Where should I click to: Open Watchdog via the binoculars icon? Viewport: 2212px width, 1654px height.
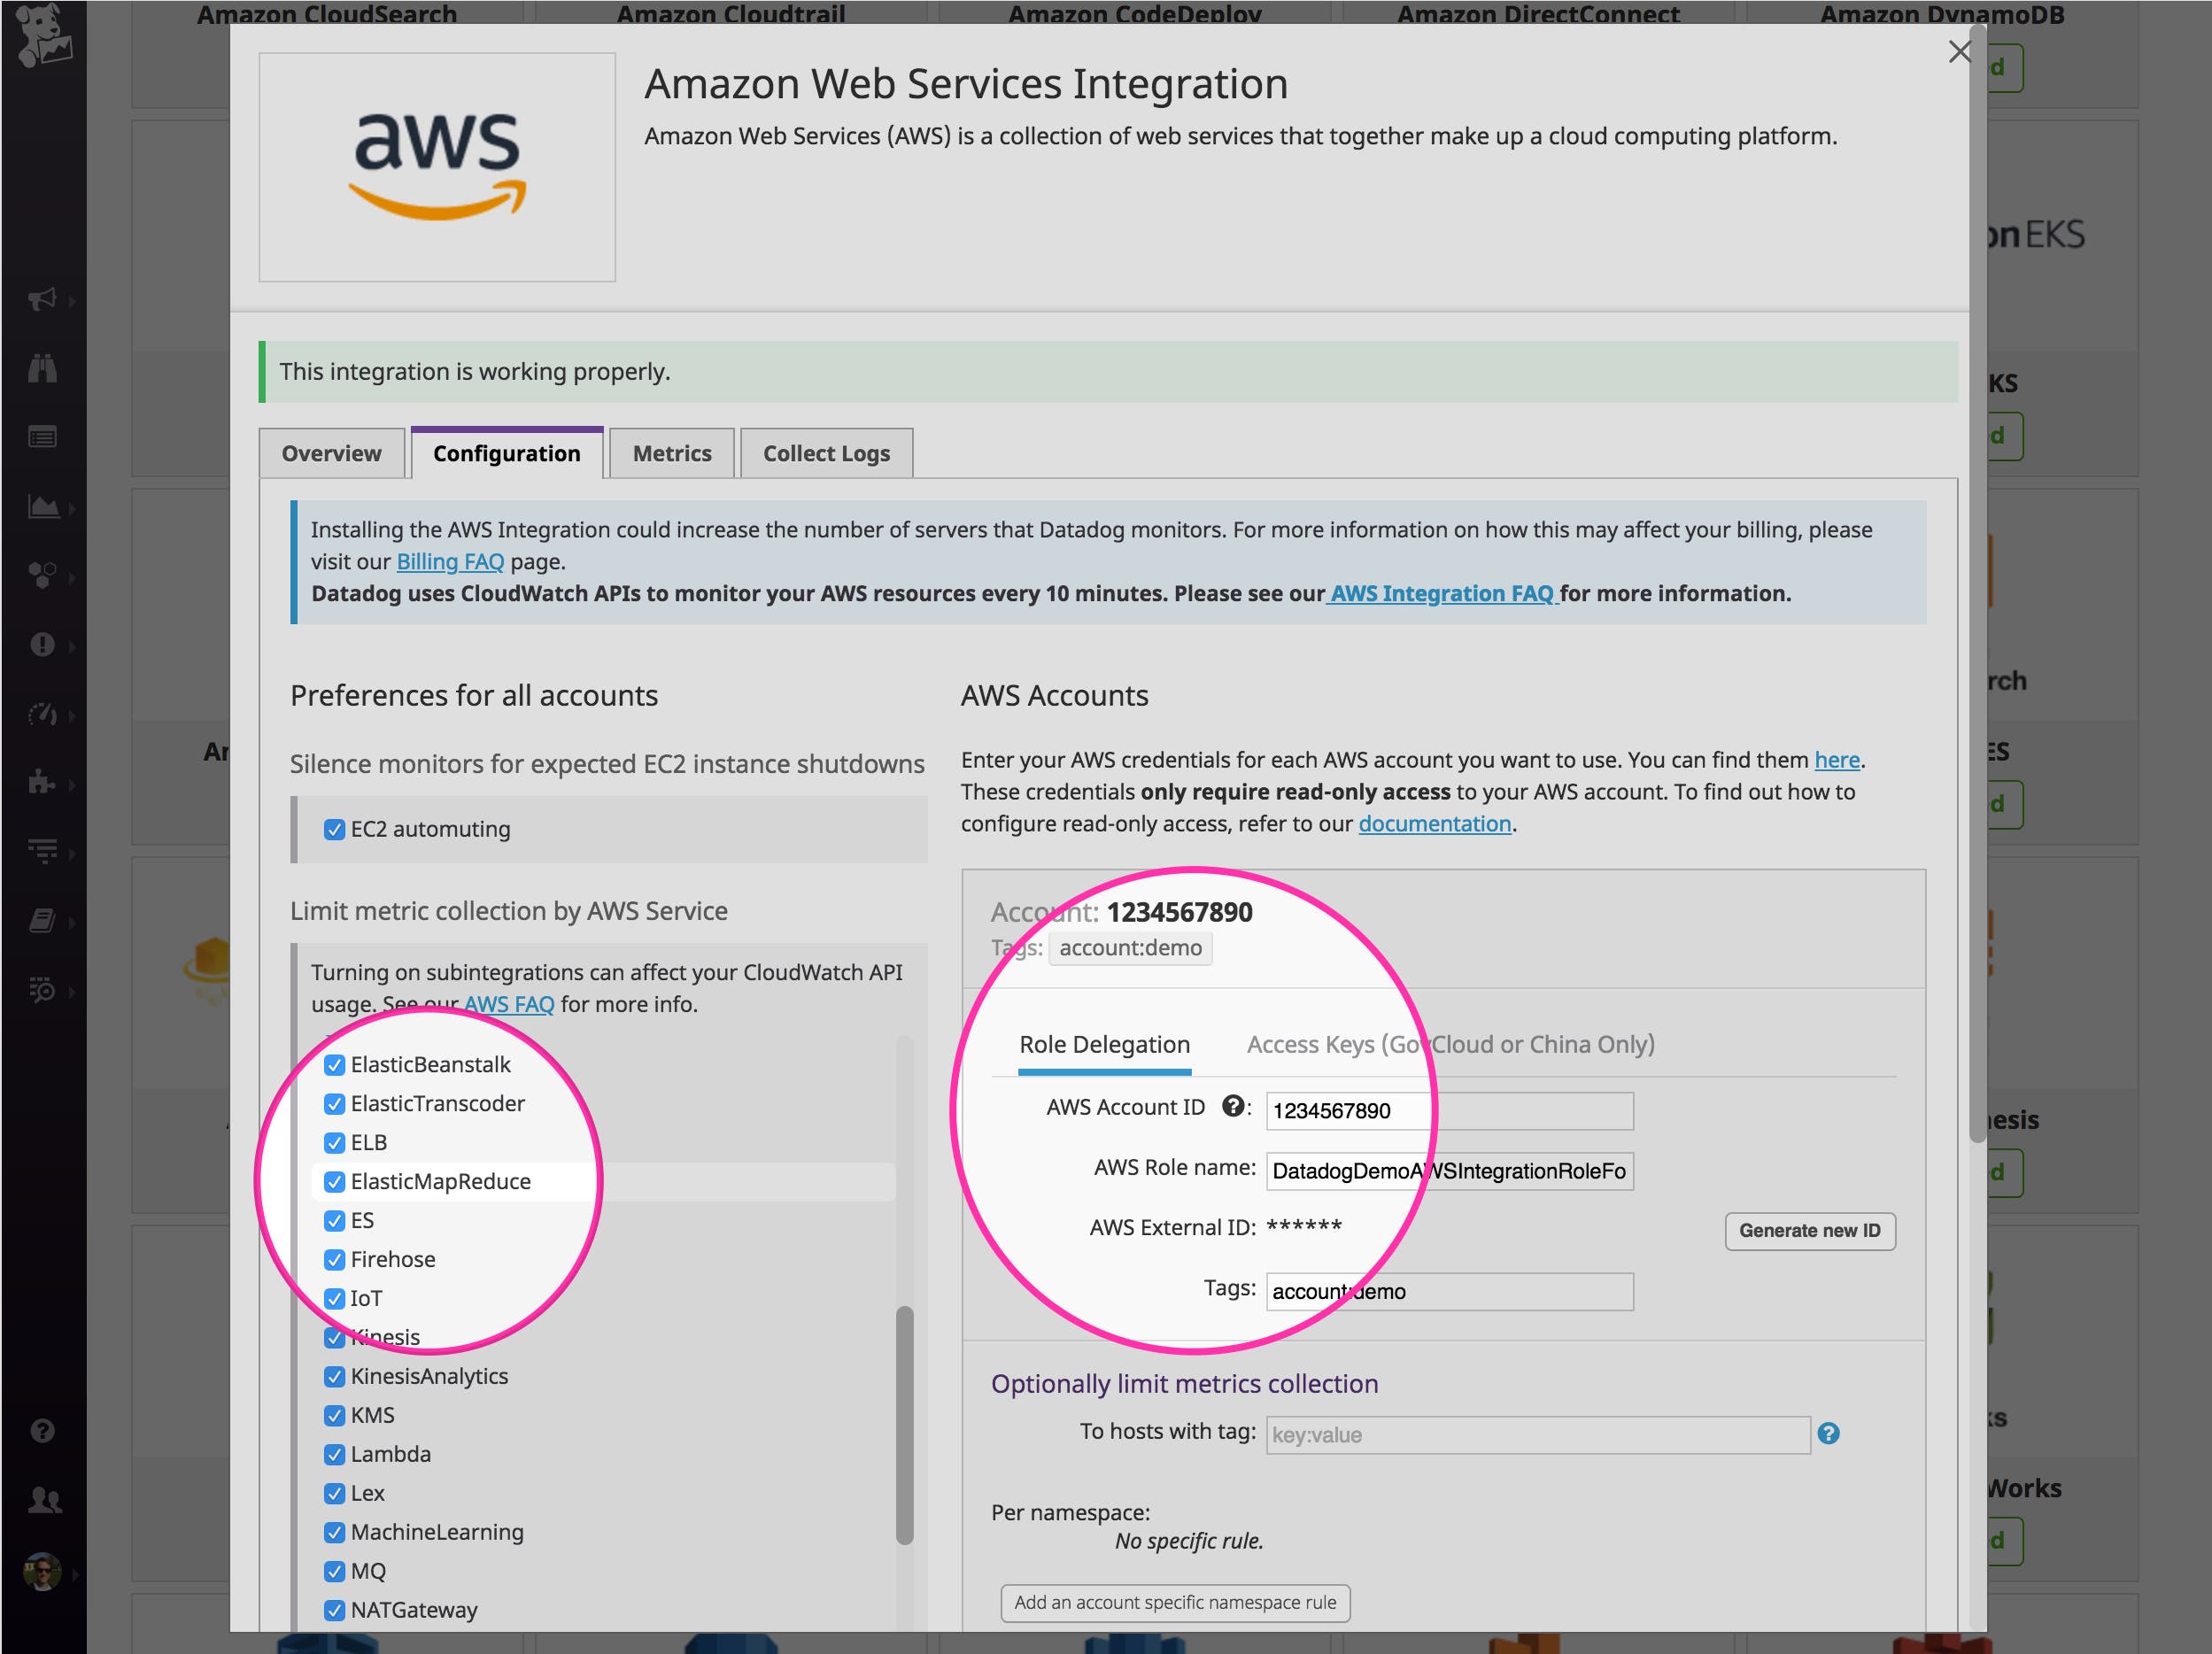coord(44,370)
